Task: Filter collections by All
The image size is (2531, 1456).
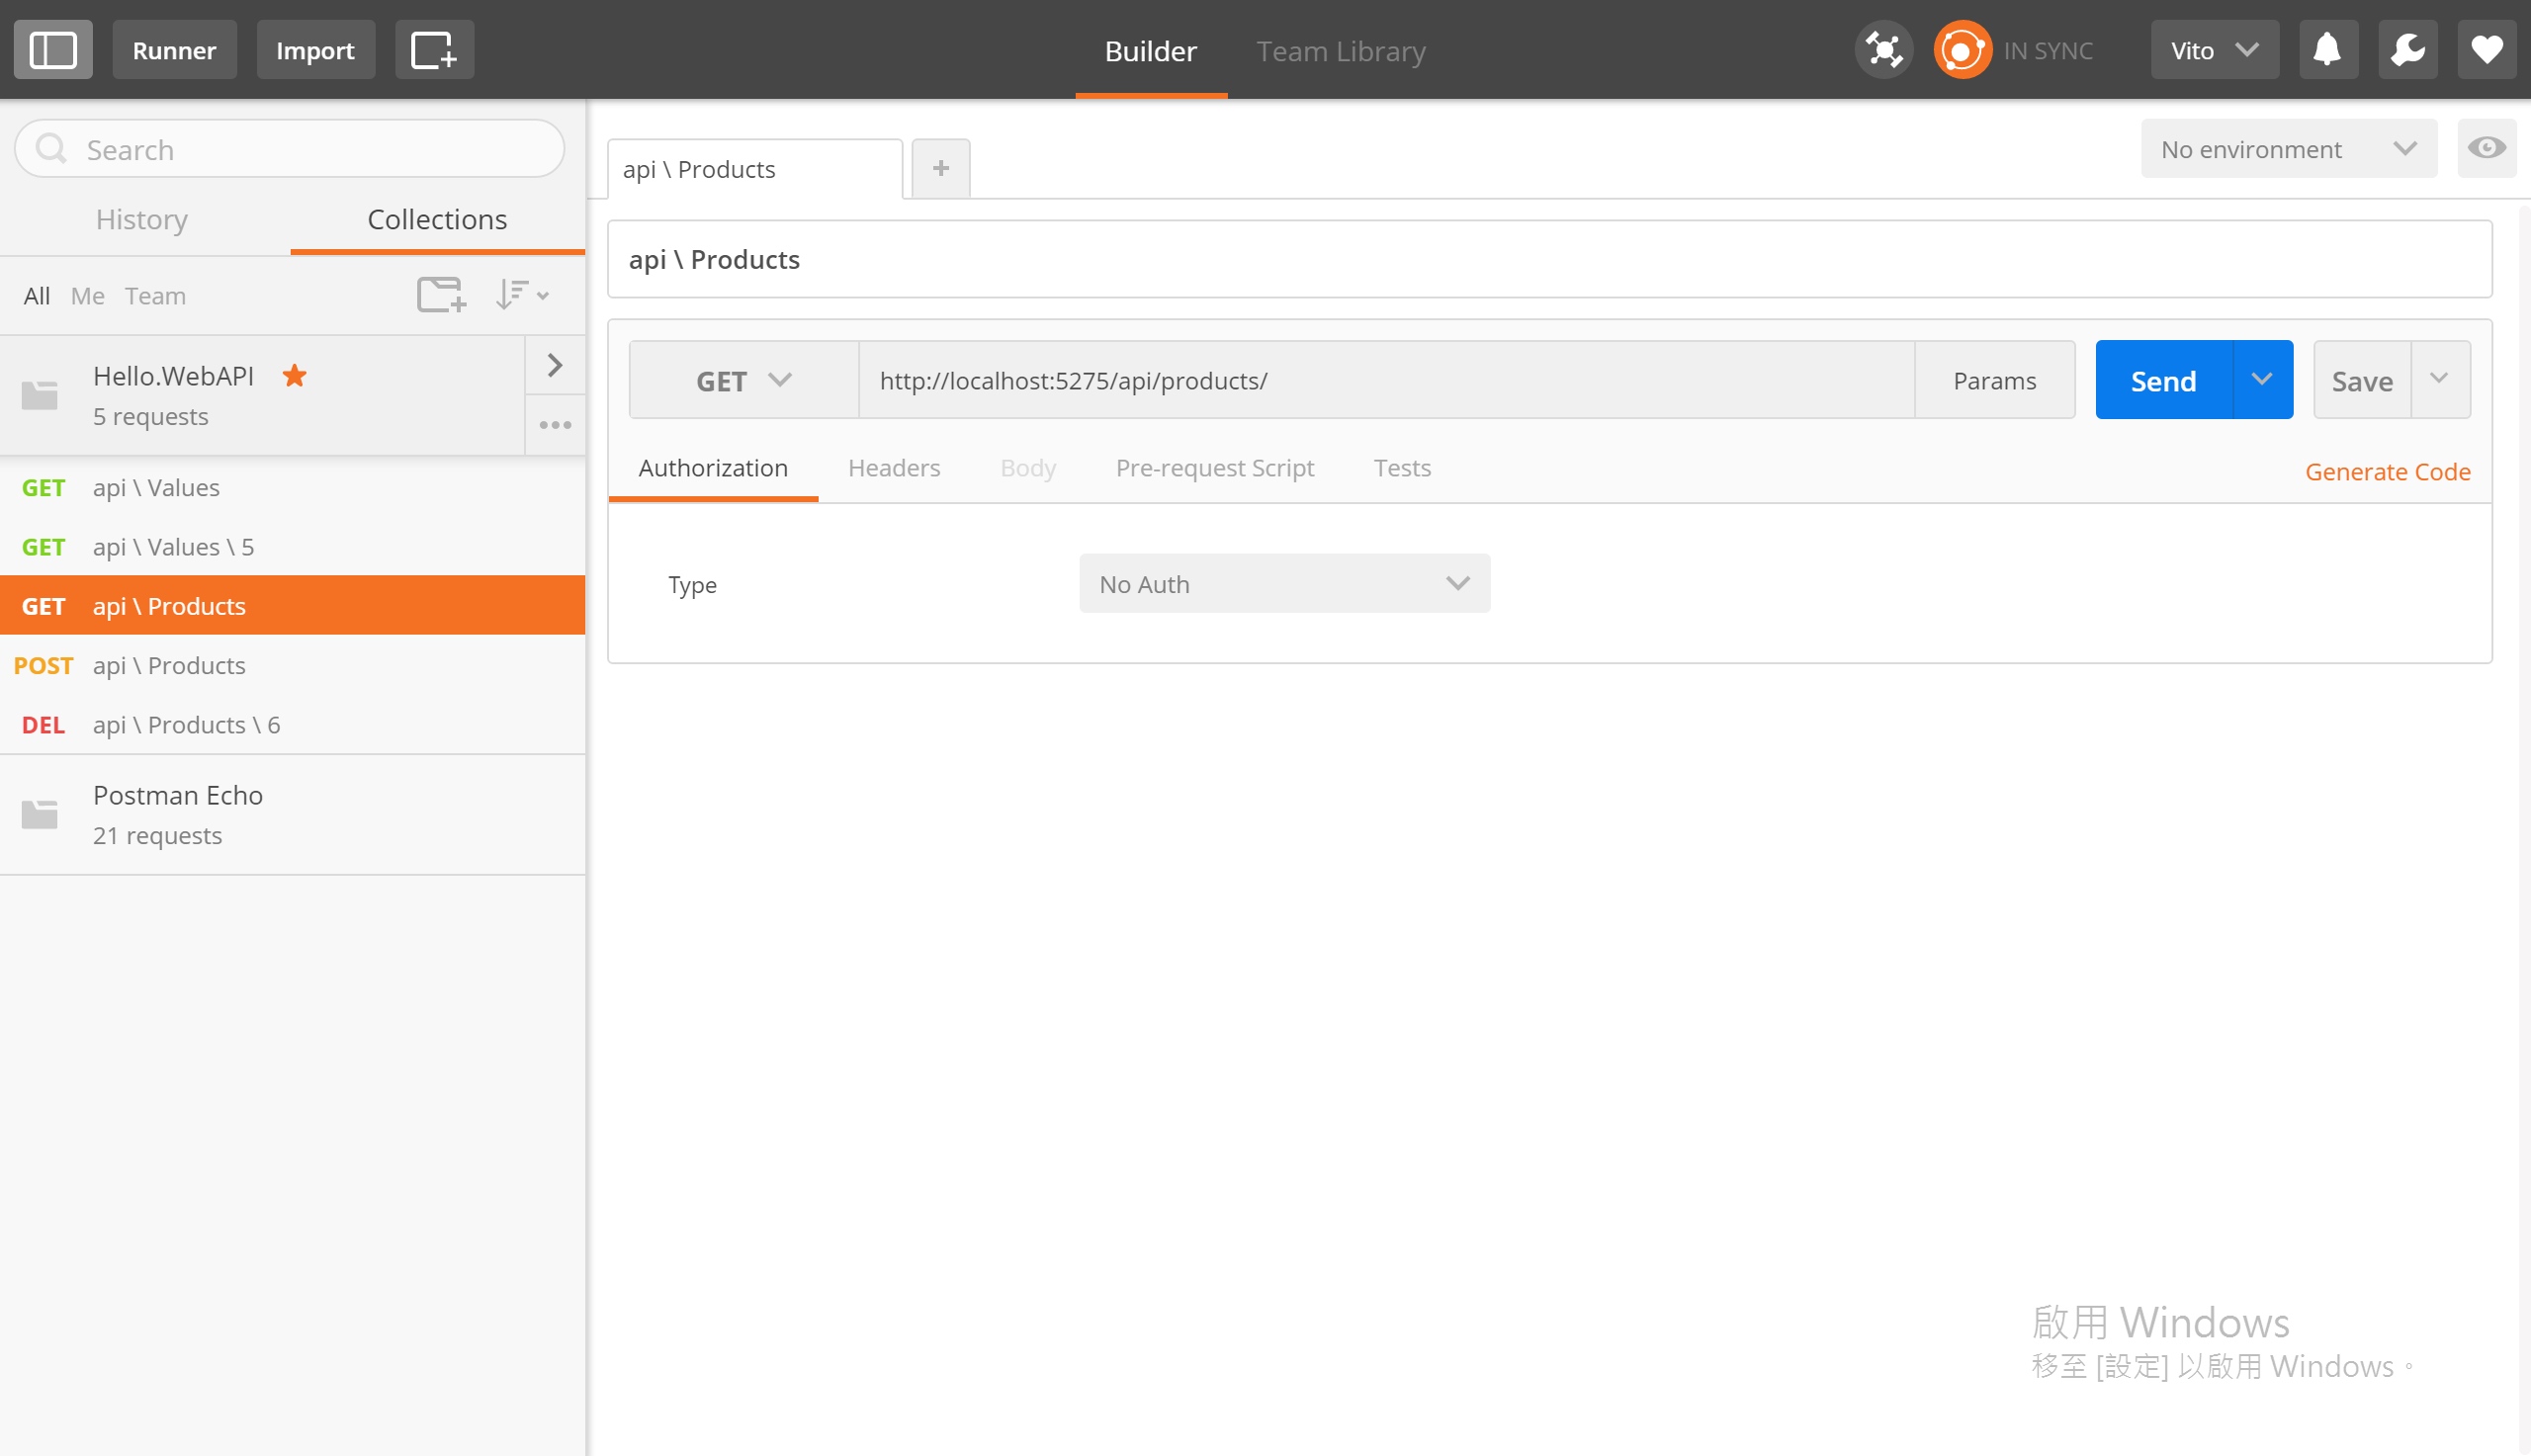Action: tap(37, 296)
